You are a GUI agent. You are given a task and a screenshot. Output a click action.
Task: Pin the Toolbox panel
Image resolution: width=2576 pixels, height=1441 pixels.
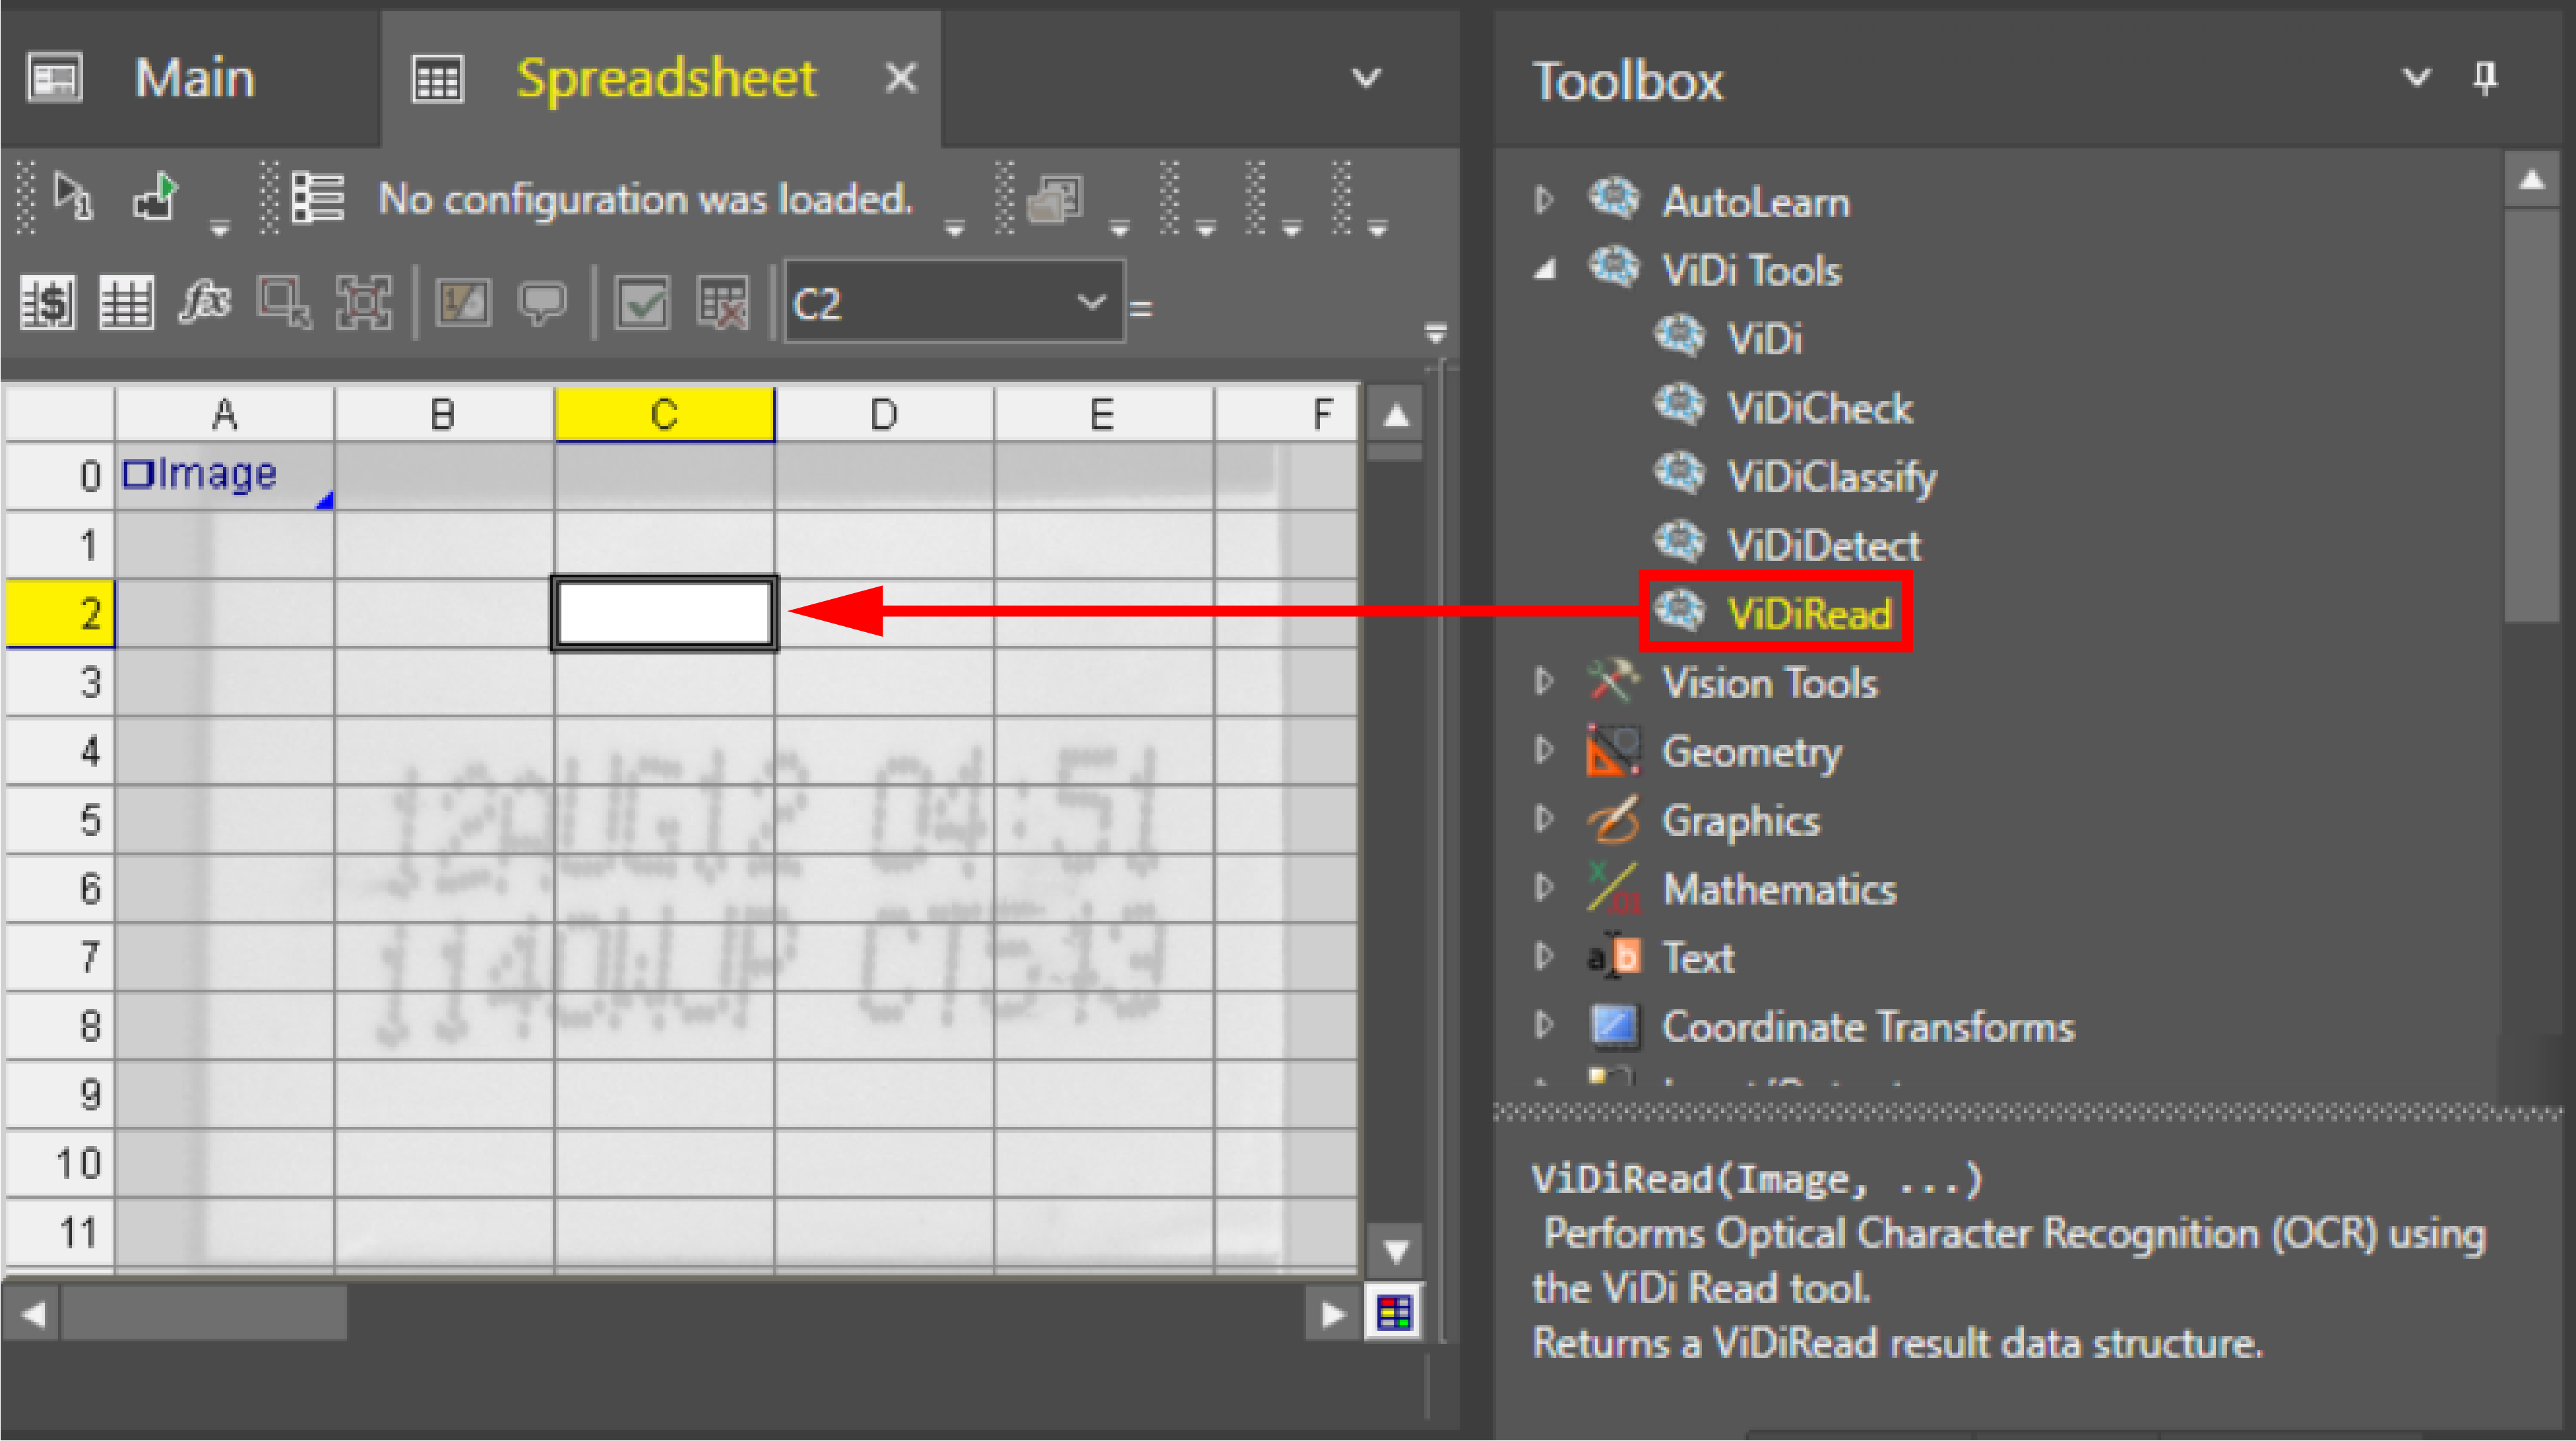2485,78
